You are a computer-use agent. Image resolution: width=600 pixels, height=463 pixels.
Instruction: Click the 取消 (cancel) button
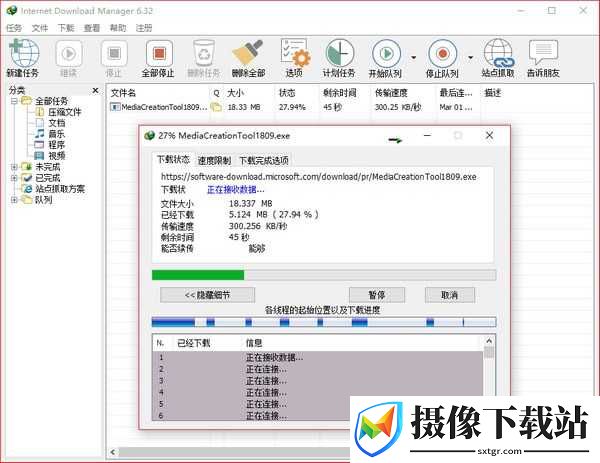point(450,295)
